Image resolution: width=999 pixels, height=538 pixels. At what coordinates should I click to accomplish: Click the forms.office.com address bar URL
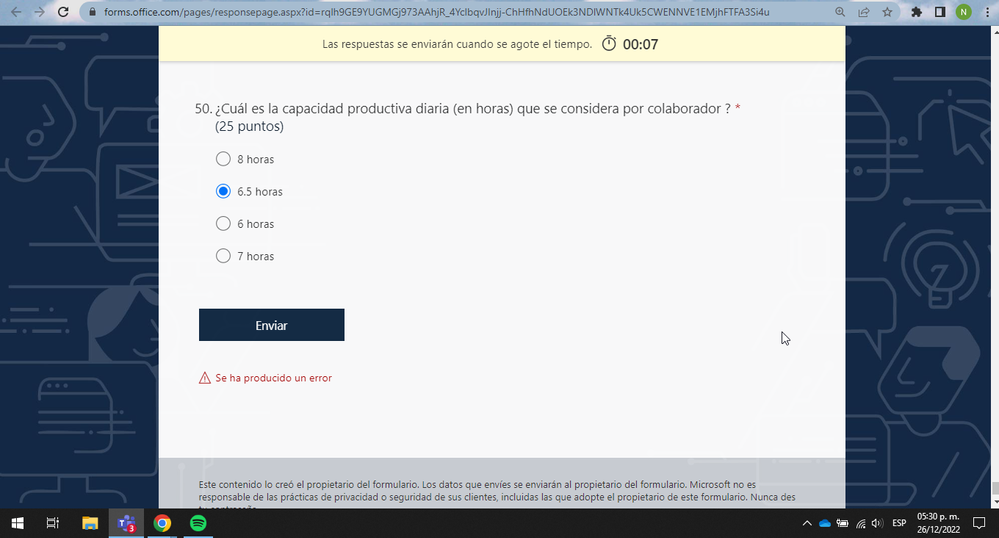(436, 12)
